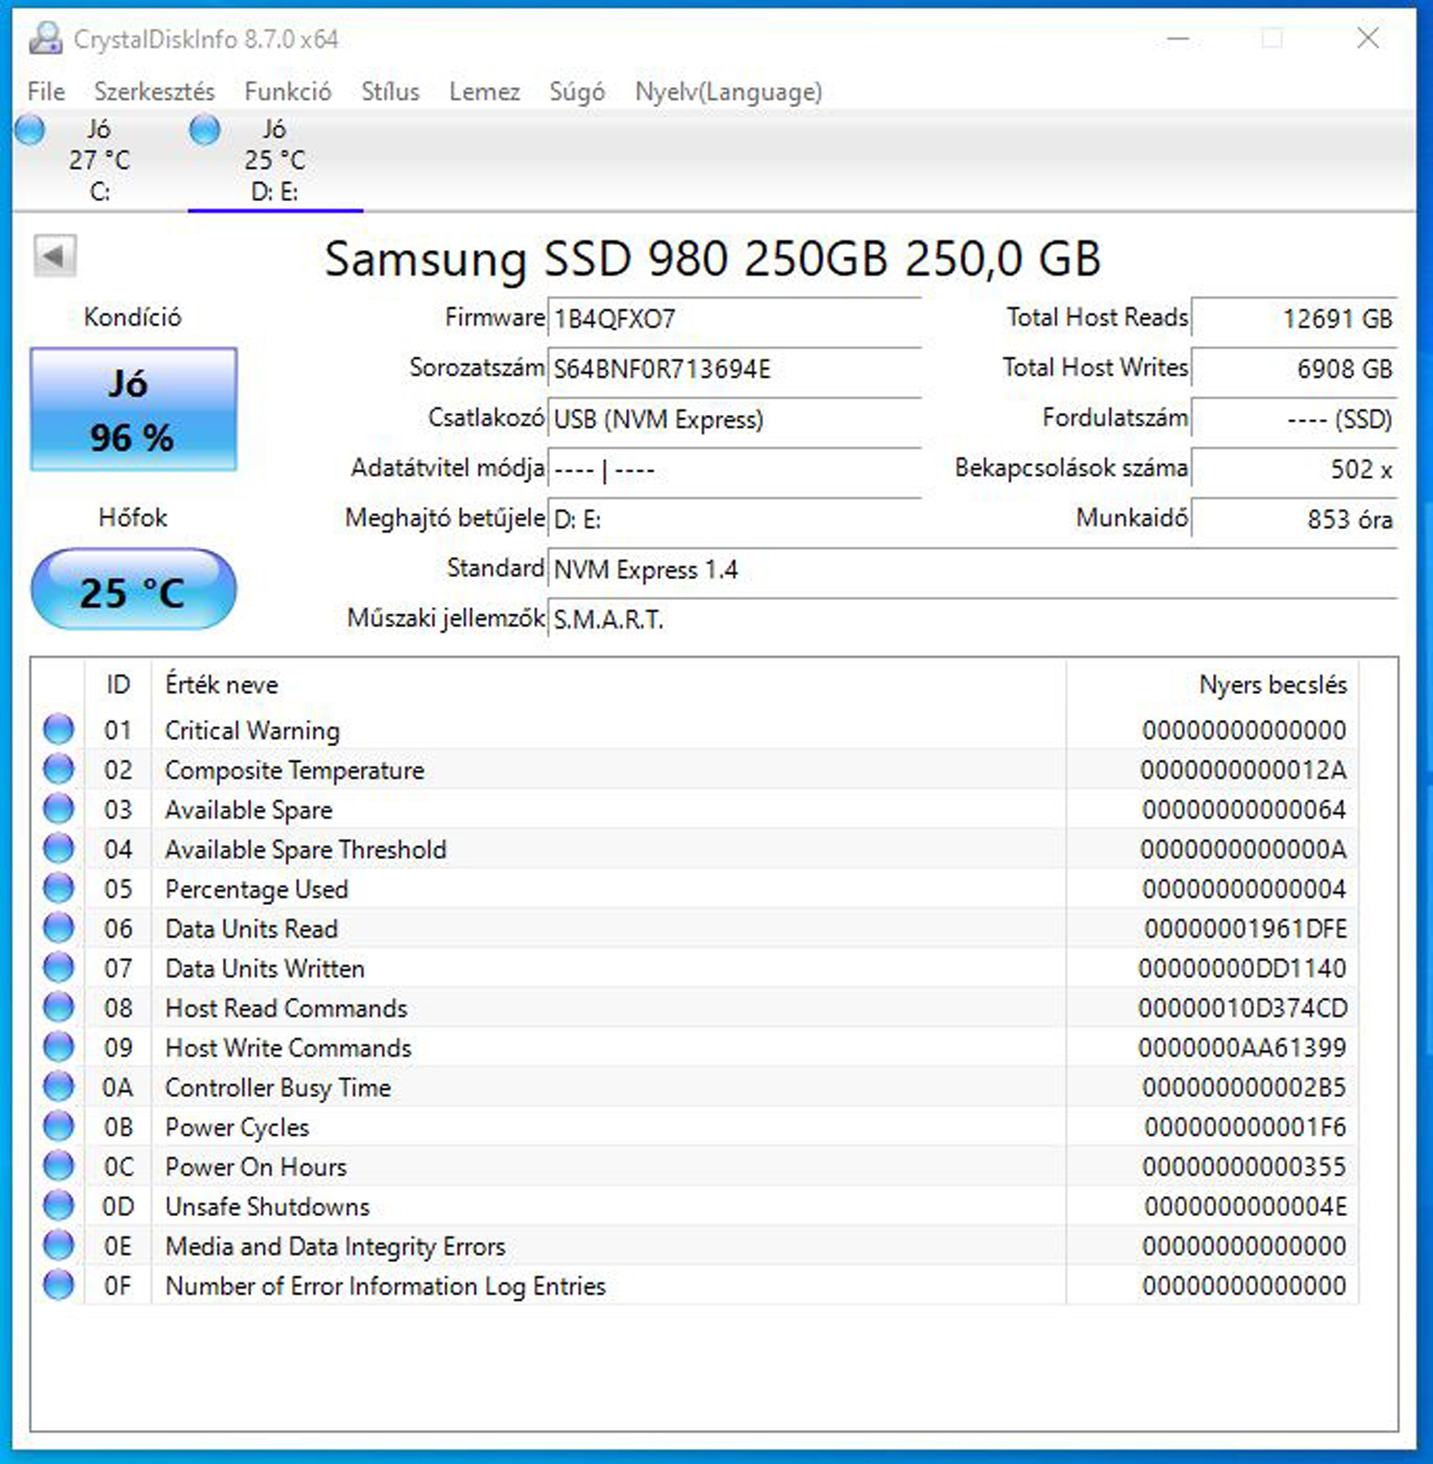Click Total Host Writes value 6908 GB
This screenshot has width=1433, height=1464.
1294,369
